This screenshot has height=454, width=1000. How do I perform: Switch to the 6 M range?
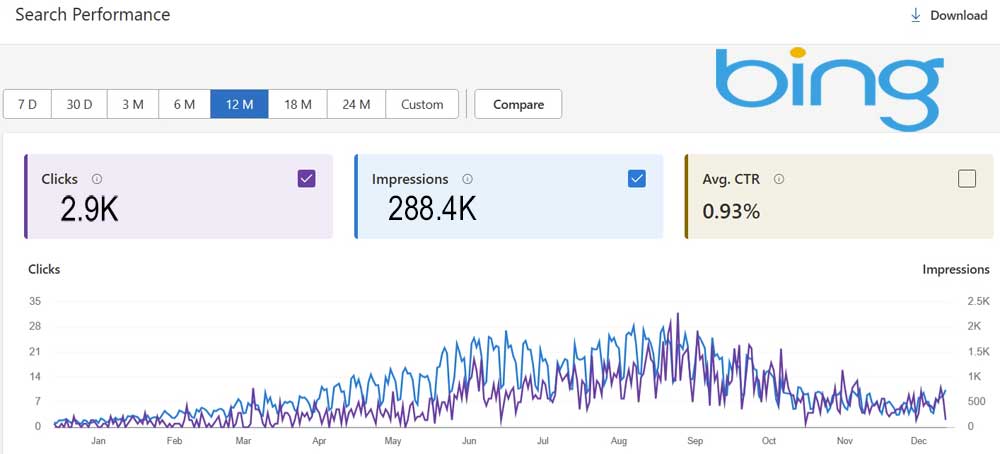184,104
